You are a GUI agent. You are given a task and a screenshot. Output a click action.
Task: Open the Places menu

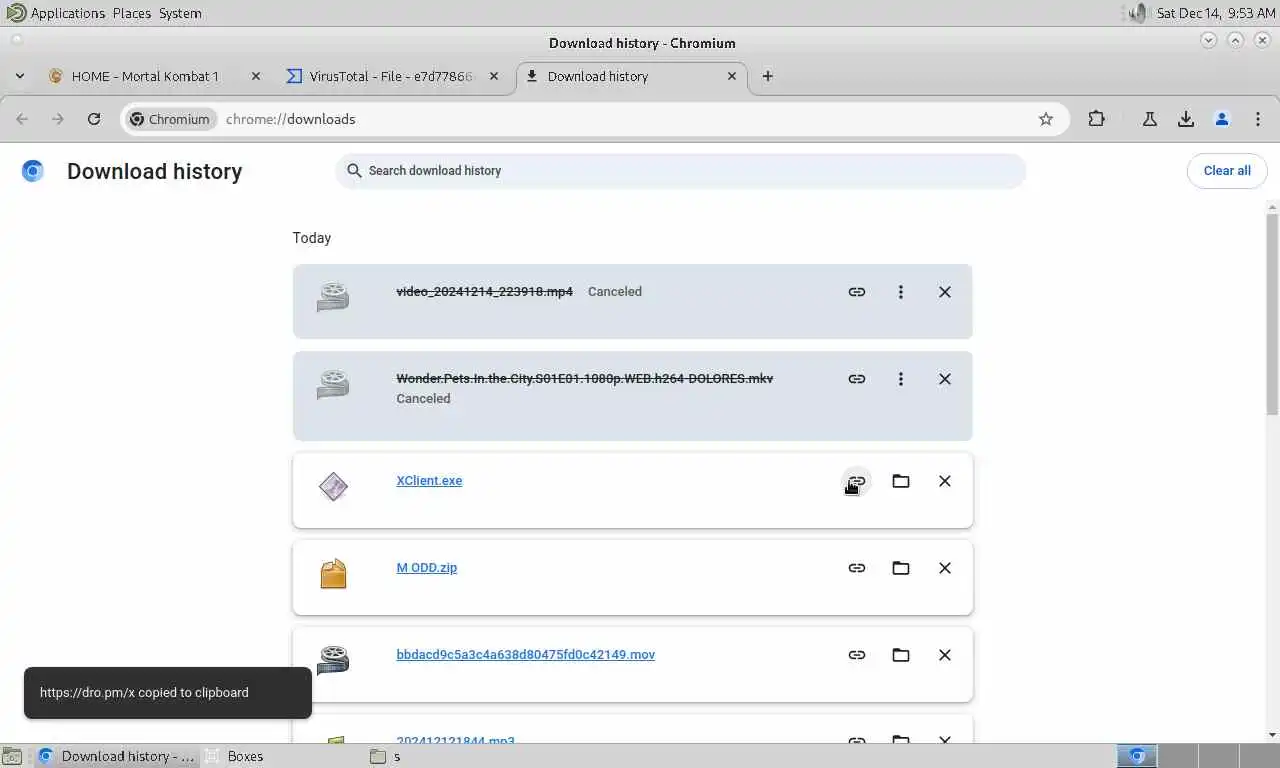point(132,13)
